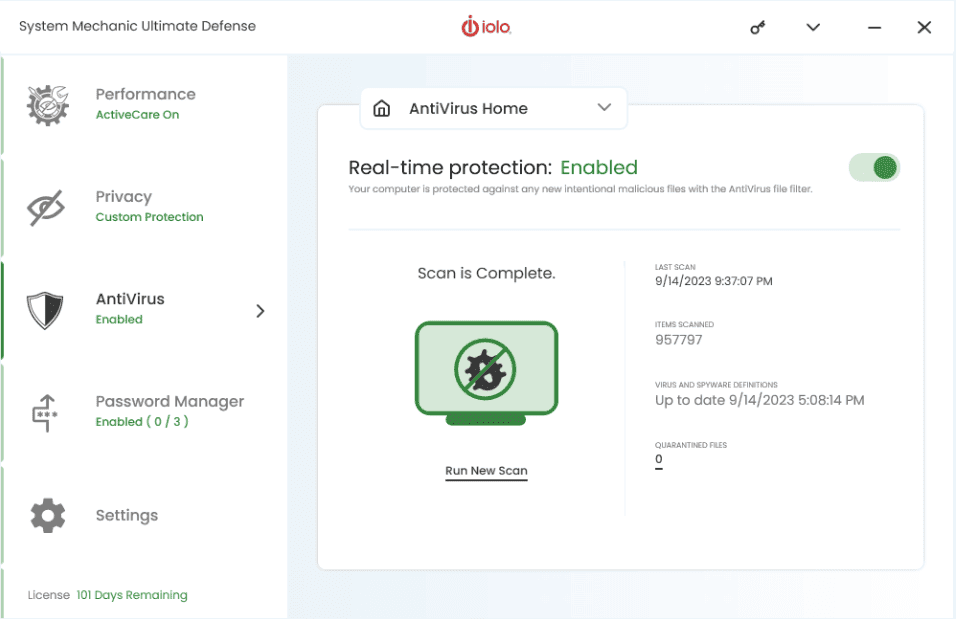Open the Privacy section
956x619 pixels.
(145, 207)
